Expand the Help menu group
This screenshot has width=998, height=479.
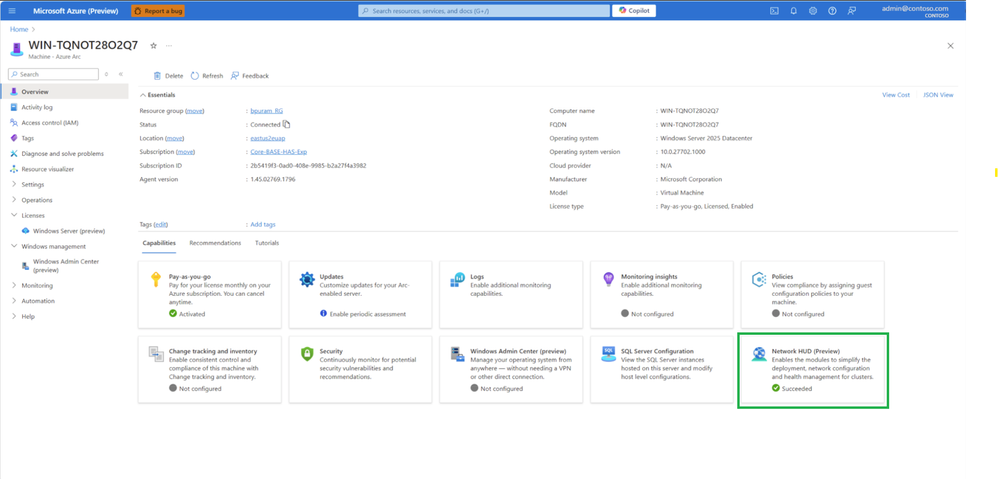click(x=15, y=316)
